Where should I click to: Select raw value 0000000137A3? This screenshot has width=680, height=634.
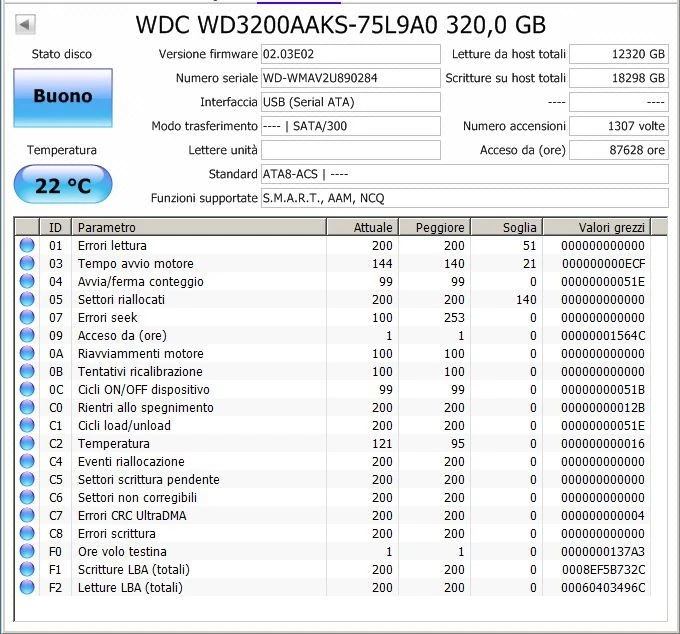603,551
